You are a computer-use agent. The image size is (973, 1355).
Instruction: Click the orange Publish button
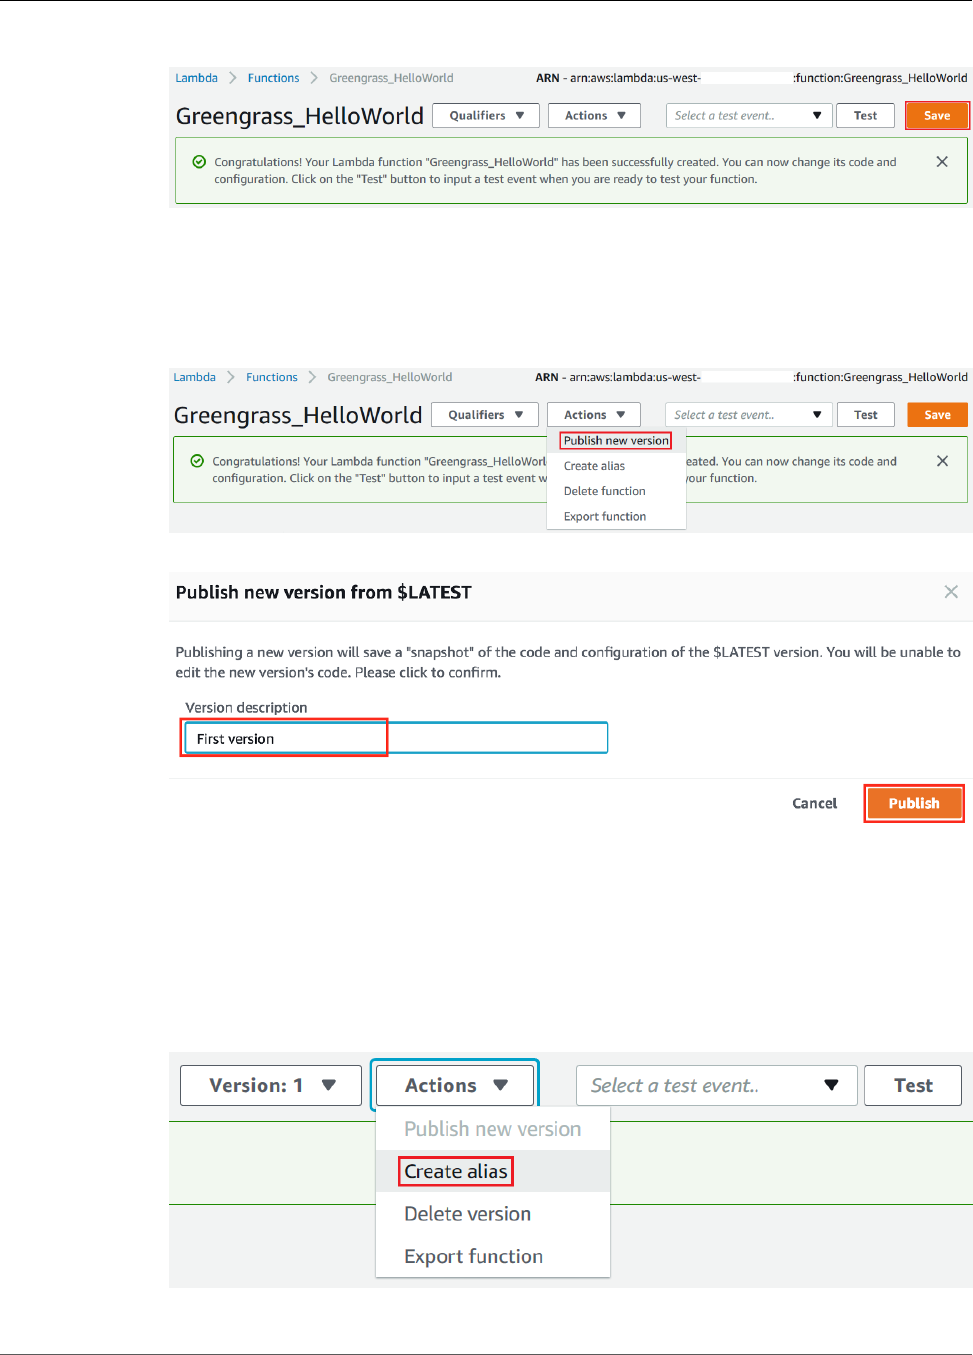914,803
